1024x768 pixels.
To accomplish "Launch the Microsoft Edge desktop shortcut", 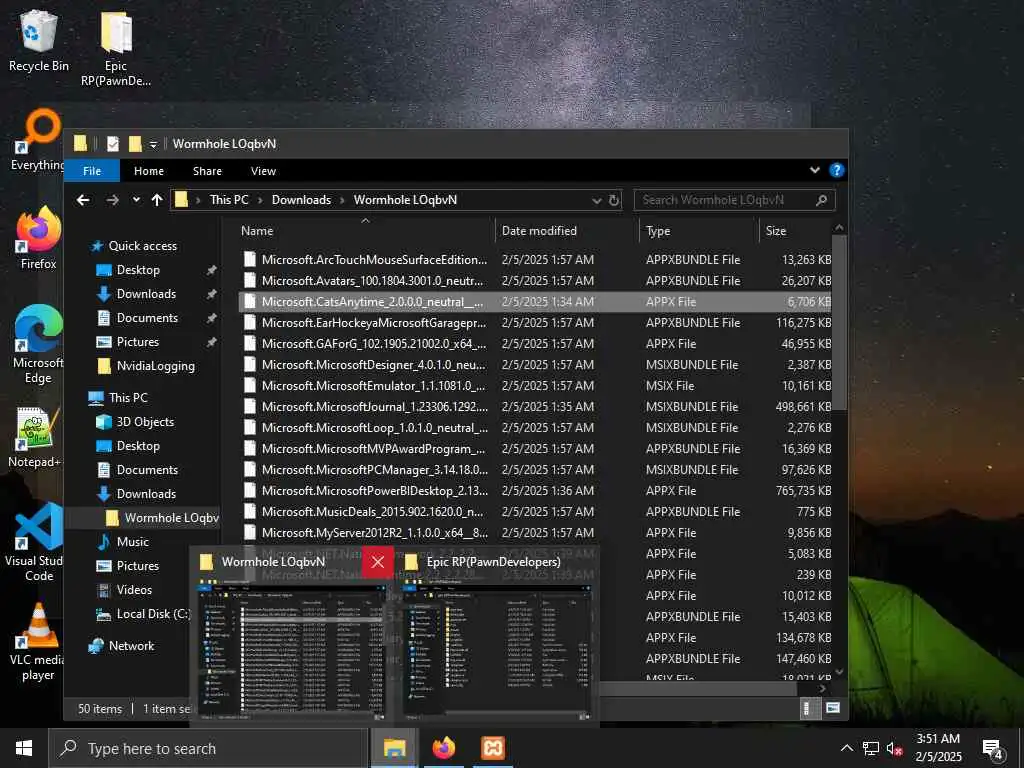I will tap(39, 344).
